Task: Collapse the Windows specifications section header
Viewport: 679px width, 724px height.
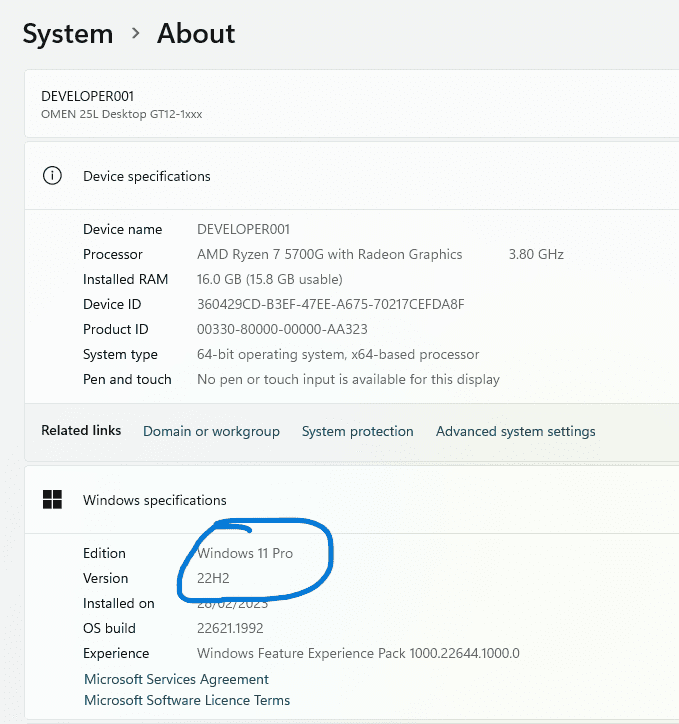Action: tap(352, 500)
